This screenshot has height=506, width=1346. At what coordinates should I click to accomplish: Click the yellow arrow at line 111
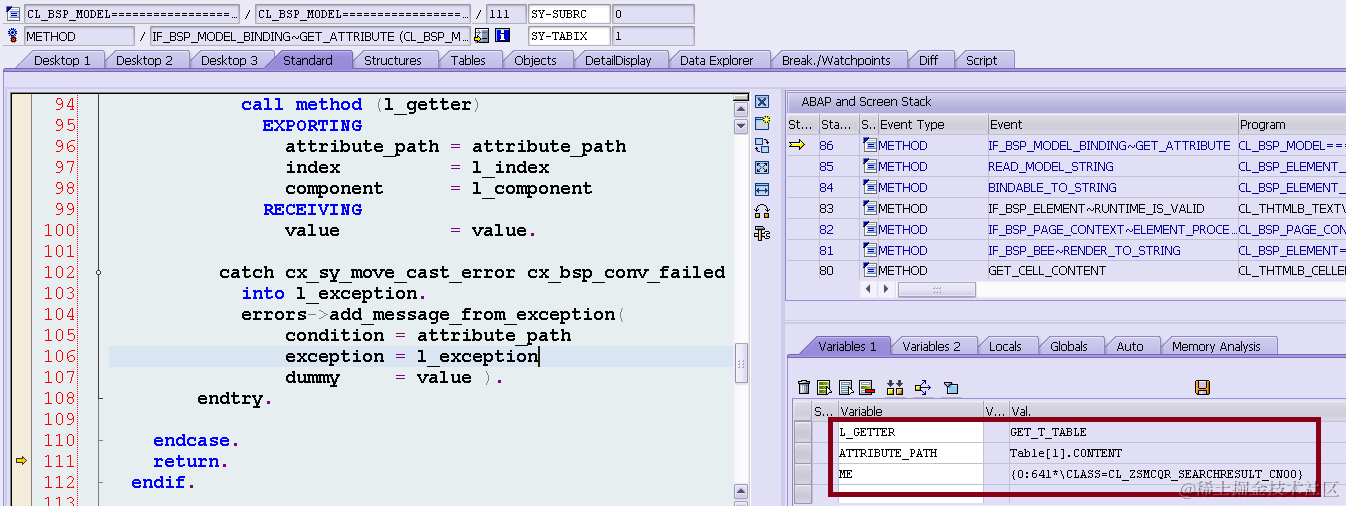click(x=20, y=461)
